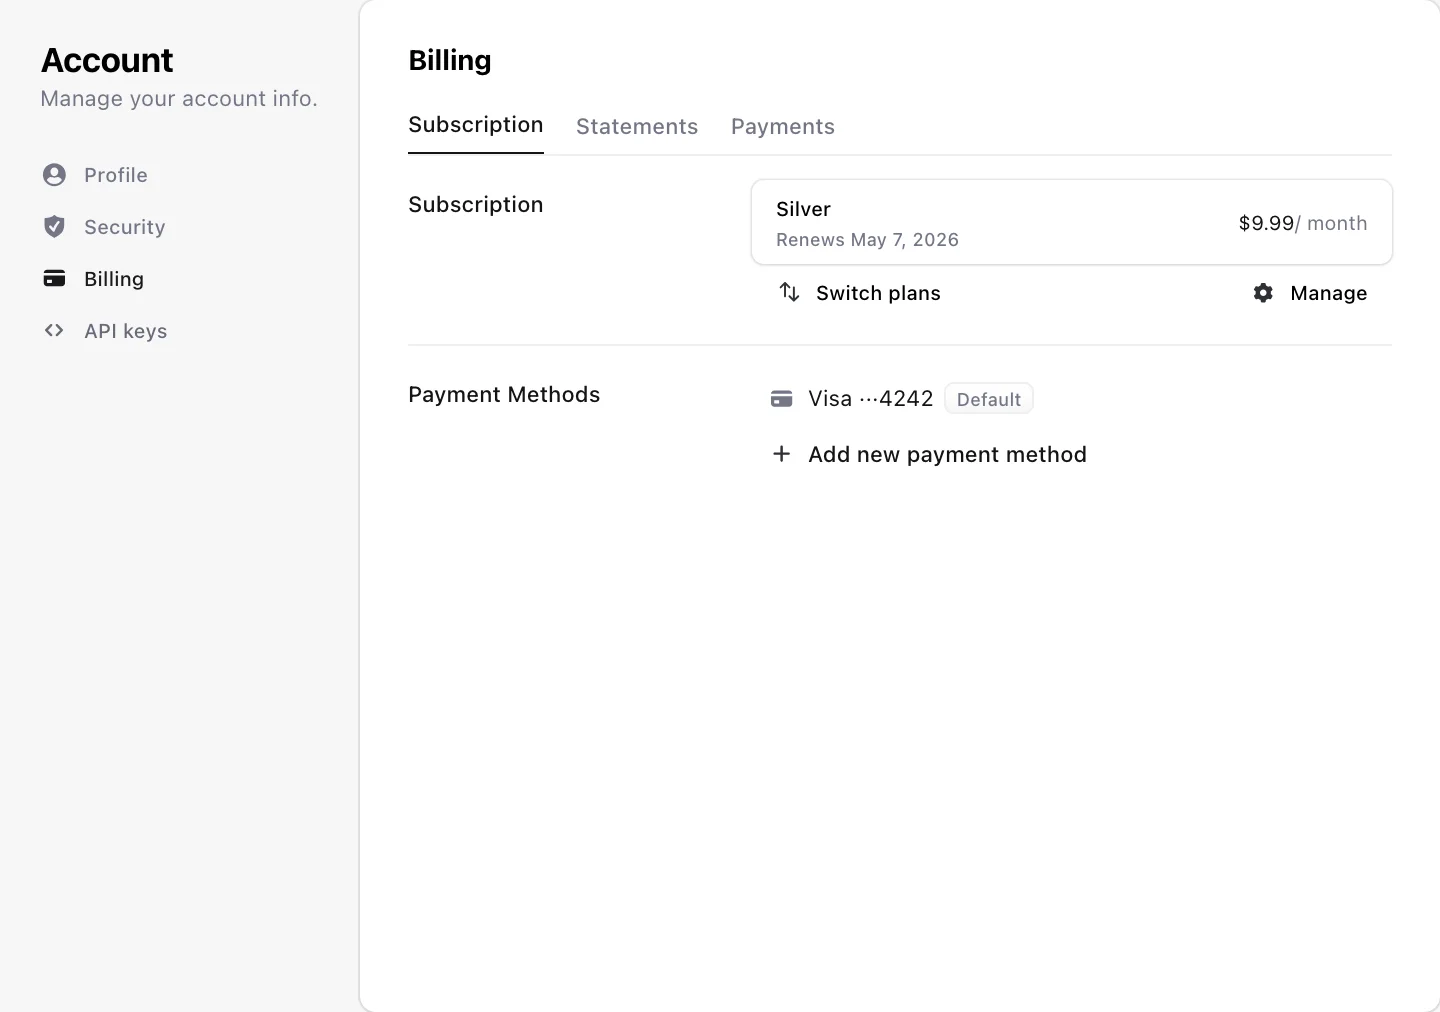The width and height of the screenshot is (1440, 1012).
Task: Click the Manage your account info. subtitle
Action: [179, 99]
